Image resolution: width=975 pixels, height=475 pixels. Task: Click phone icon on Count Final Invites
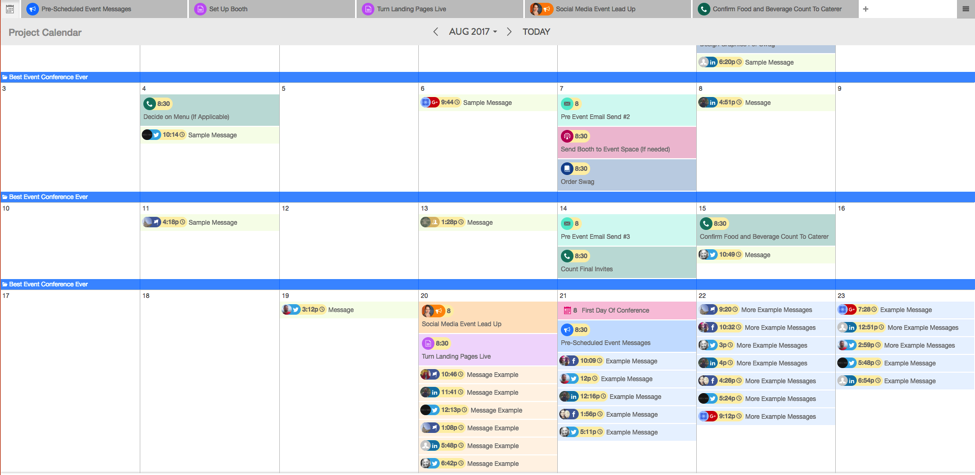[567, 256]
